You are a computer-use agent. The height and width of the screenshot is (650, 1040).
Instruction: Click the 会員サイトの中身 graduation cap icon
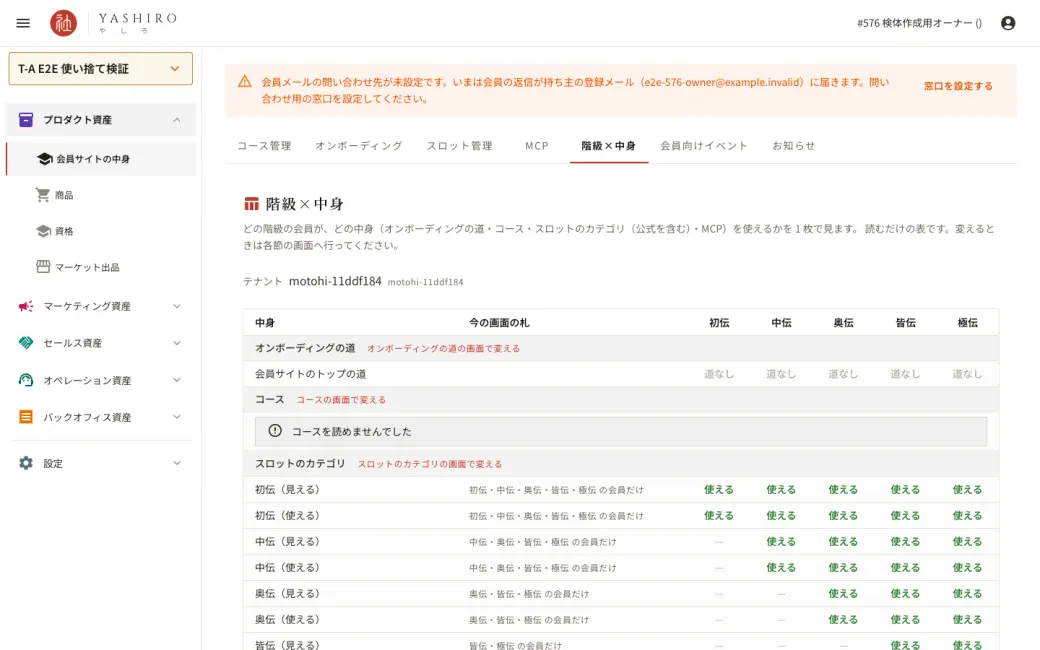(x=44, y=159)
